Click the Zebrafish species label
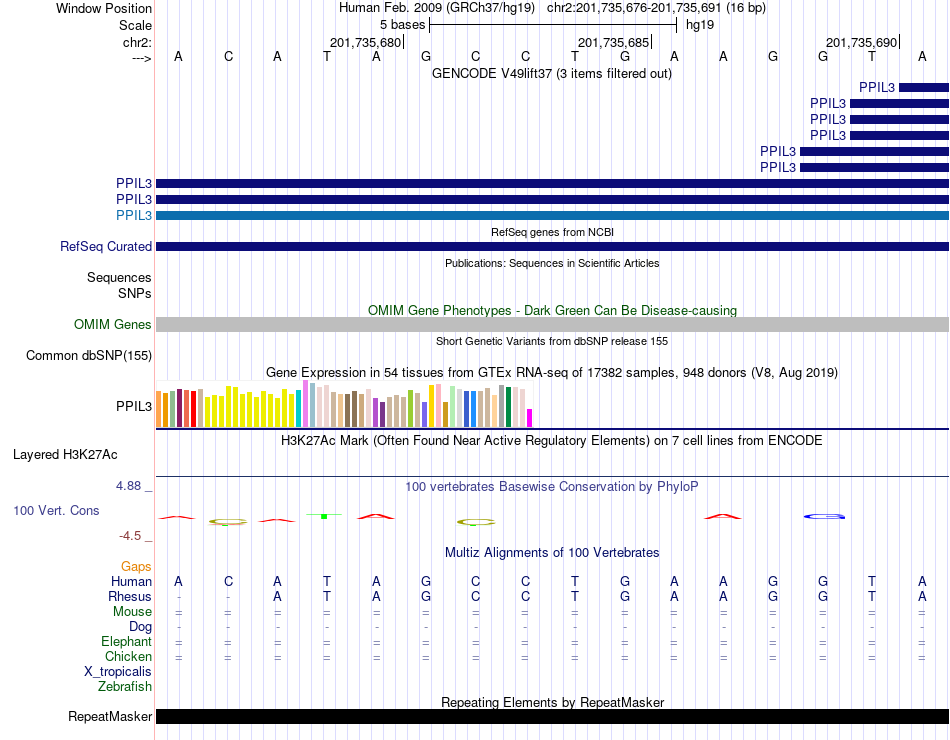The image size is (950, 740). click(125, 687)
